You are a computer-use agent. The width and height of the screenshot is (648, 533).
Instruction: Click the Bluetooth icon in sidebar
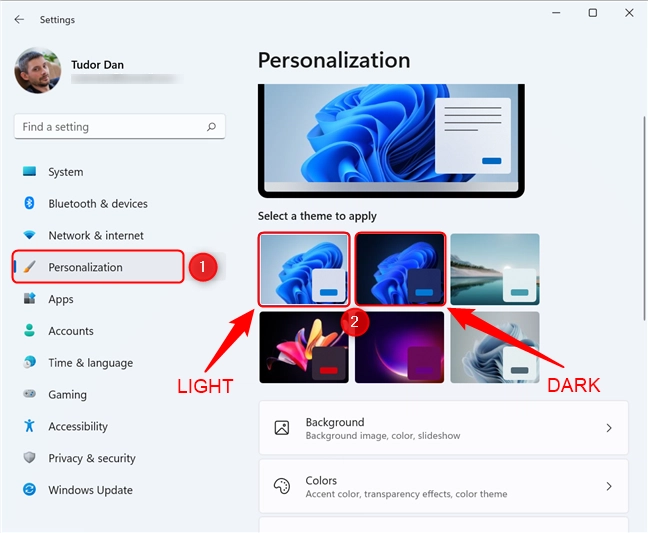(x=29, y=203)
